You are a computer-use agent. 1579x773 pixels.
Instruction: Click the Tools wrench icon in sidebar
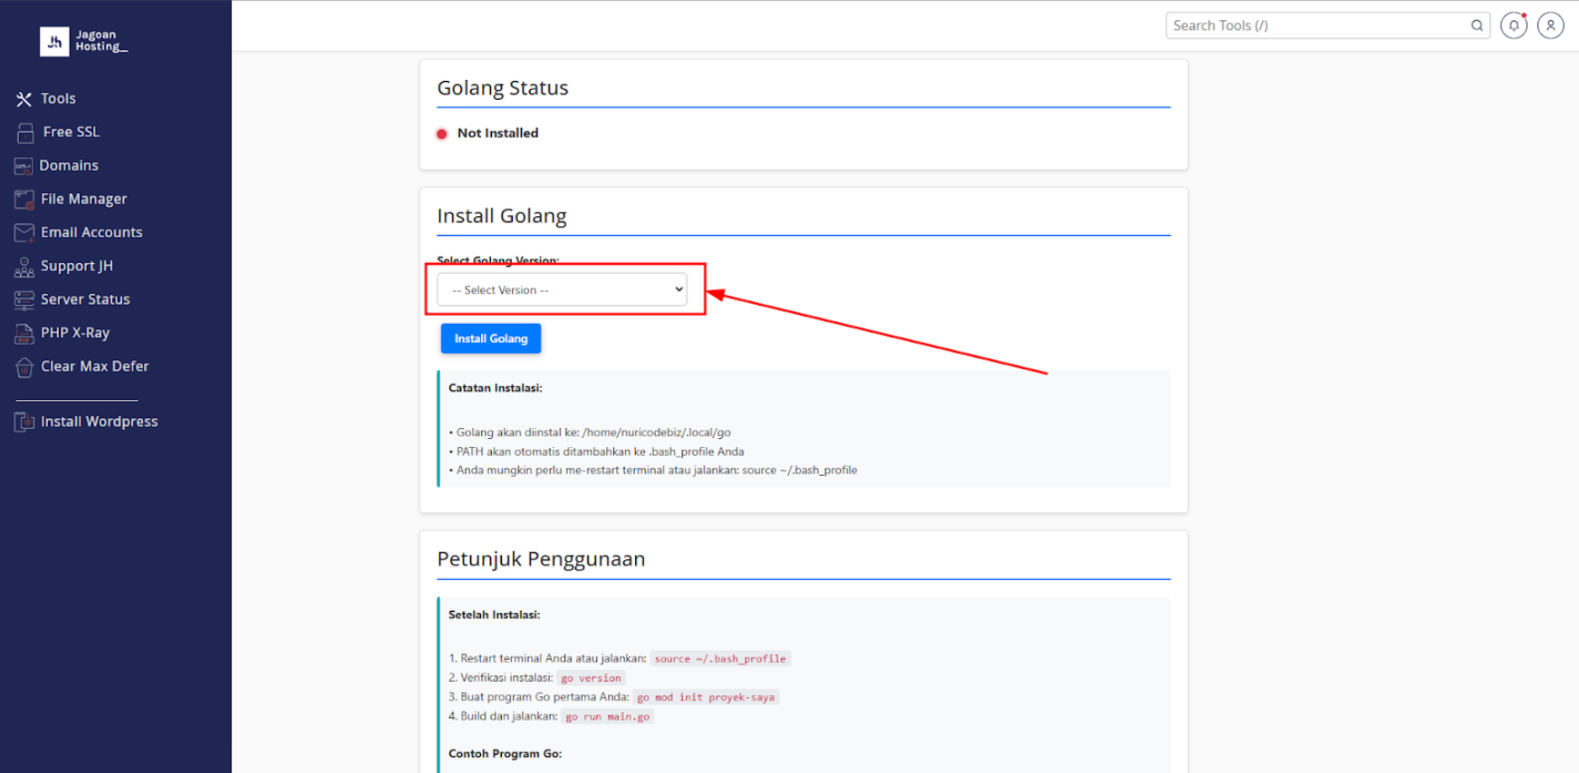[x=24, y=99]
